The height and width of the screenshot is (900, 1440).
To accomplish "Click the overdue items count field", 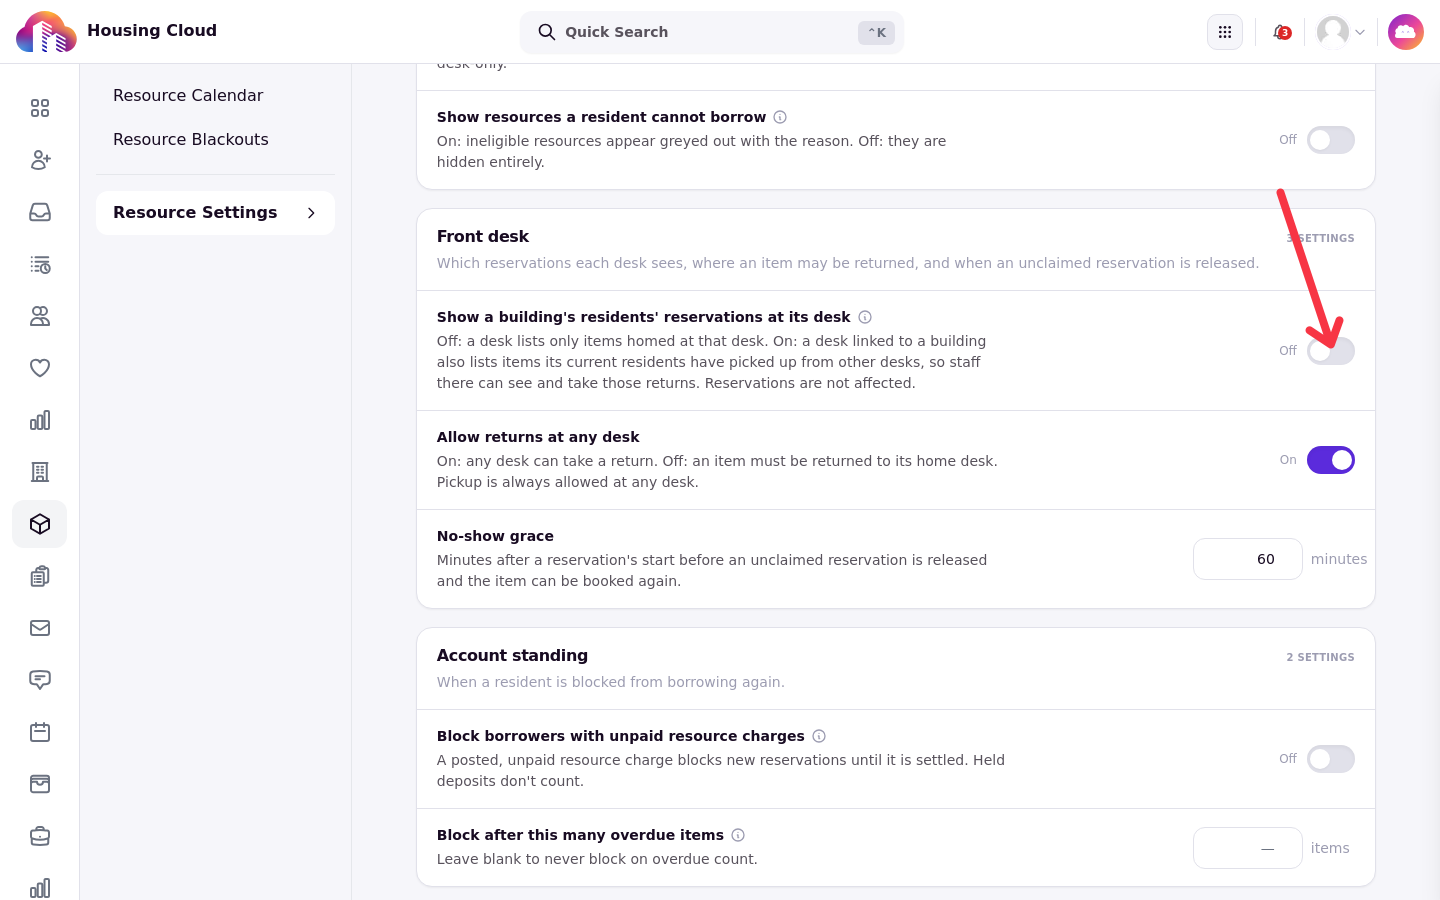I will [1248, 848].
